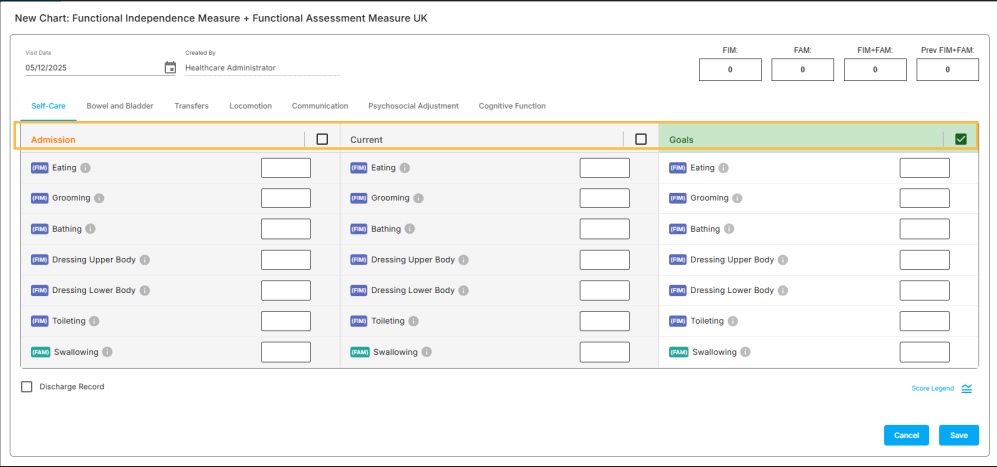This screenshot has width=997, height=467.
Task: Uncheck the Goals column checkbox
Action: [x=961, y=139]
